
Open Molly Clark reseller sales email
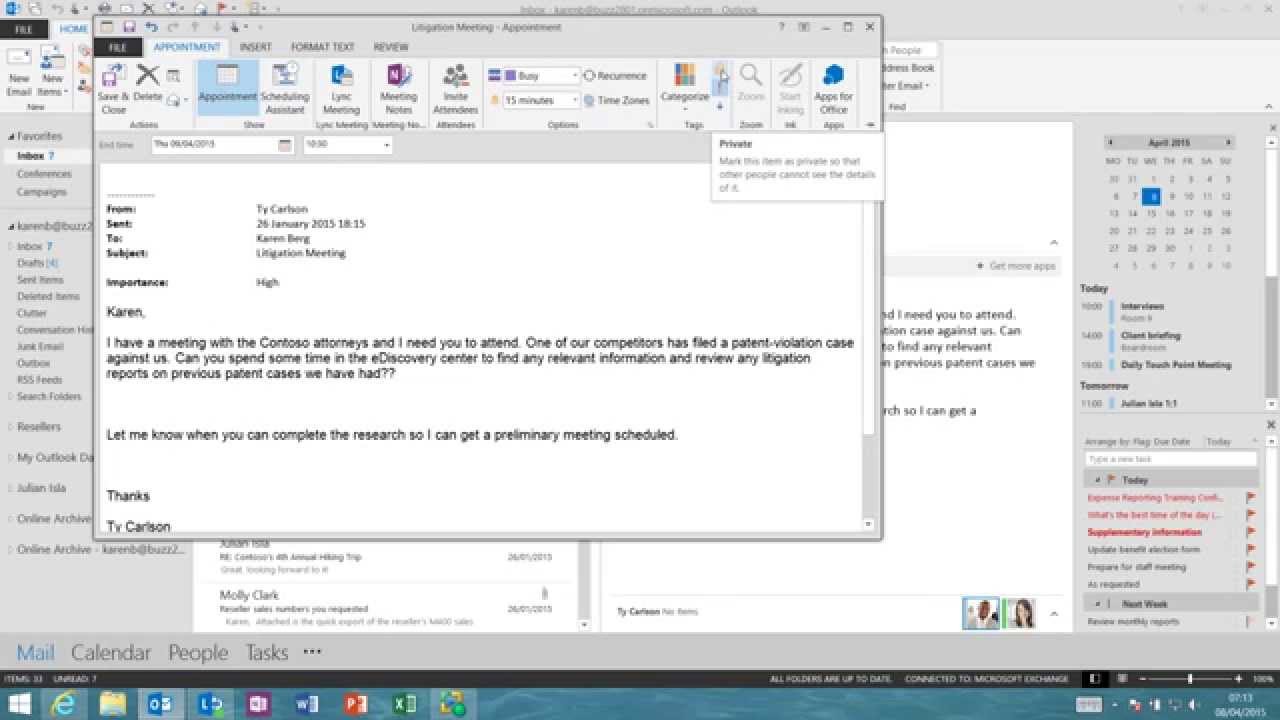pos(385,608)
